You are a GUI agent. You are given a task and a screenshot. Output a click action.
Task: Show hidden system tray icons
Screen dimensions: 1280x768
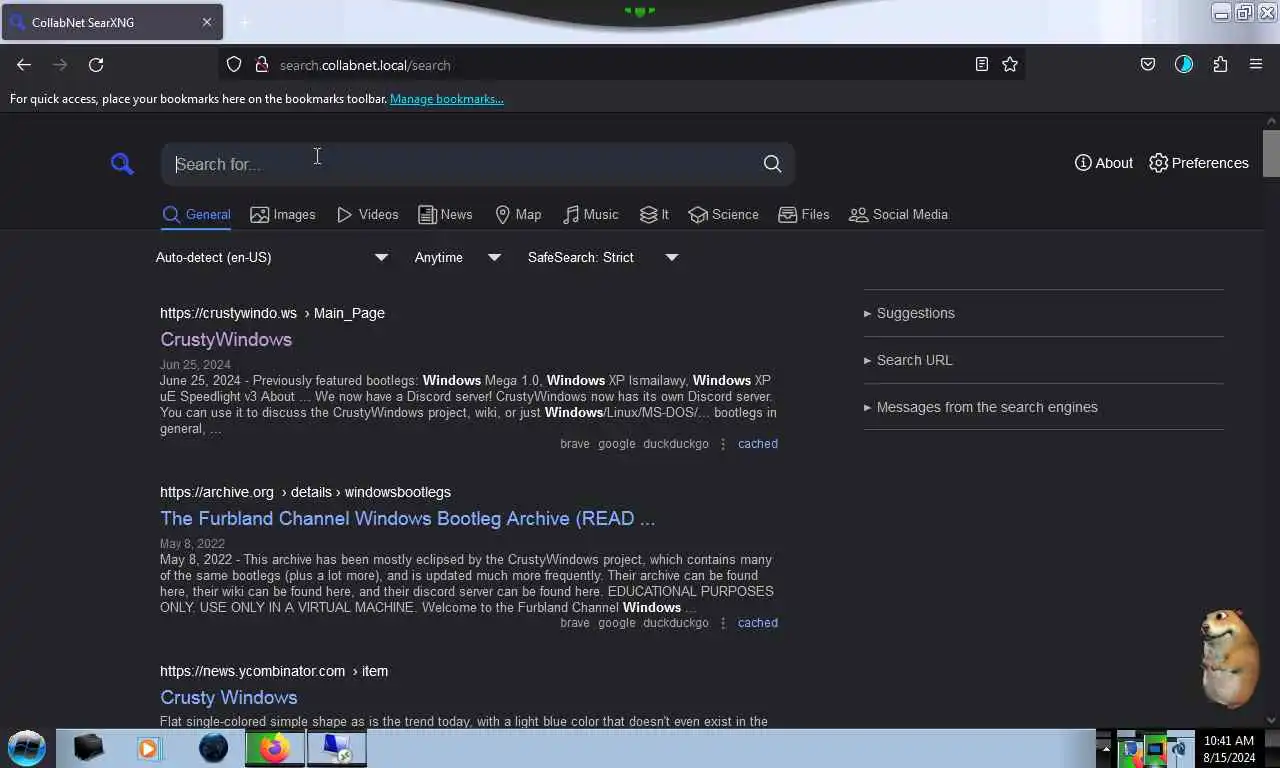tap(1106, 749)
